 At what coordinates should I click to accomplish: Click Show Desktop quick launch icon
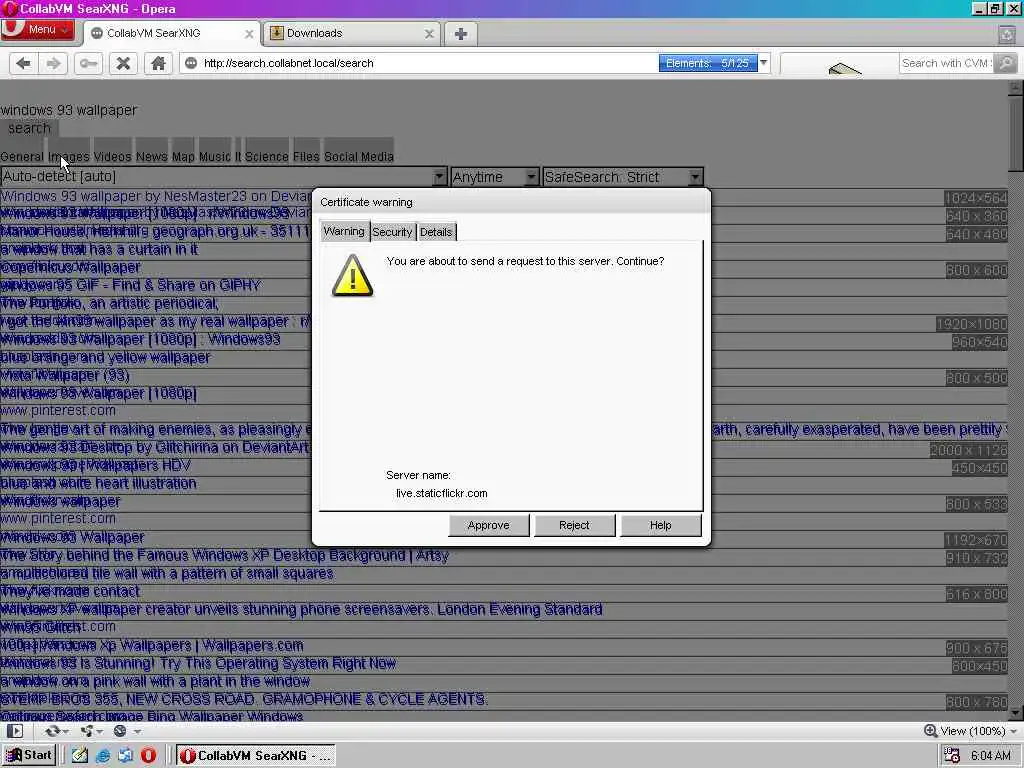click(125, 756)
